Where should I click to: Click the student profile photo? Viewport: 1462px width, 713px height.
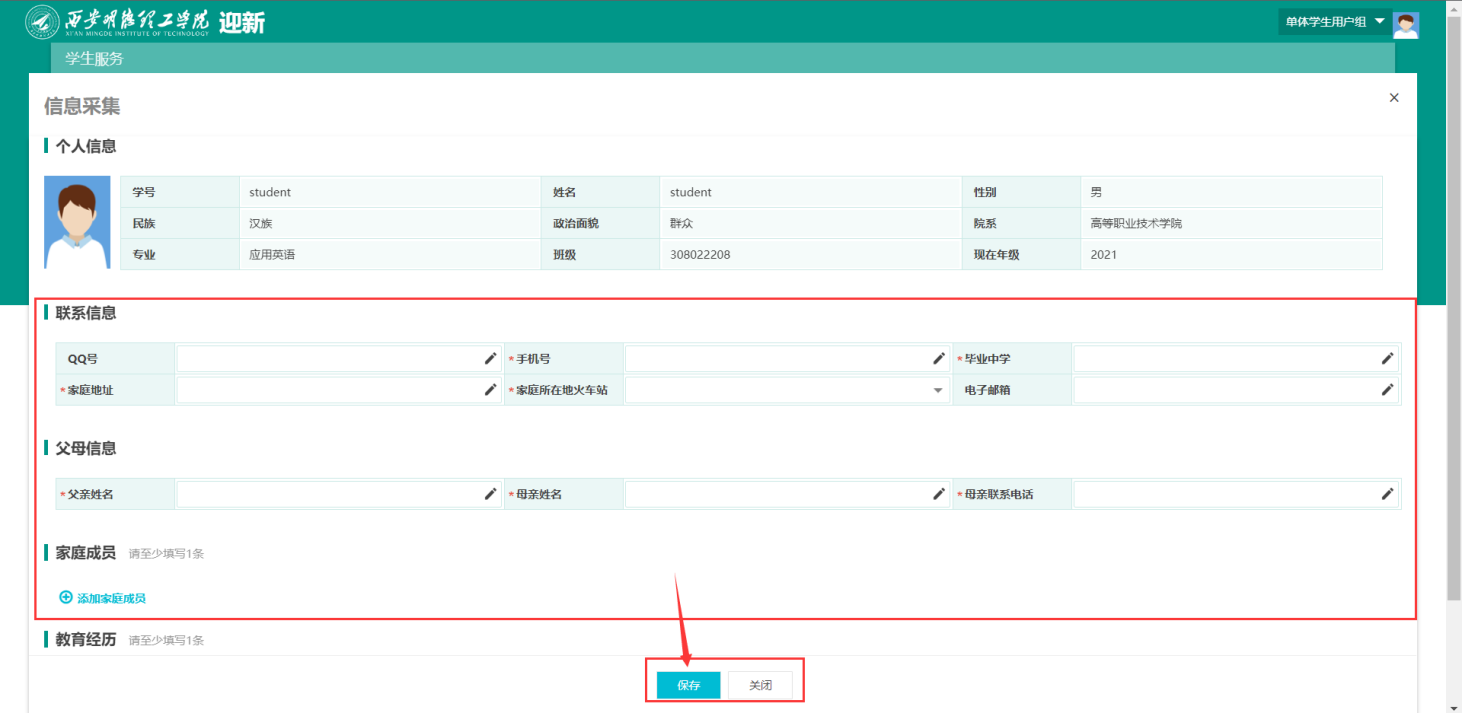(77, 222)
